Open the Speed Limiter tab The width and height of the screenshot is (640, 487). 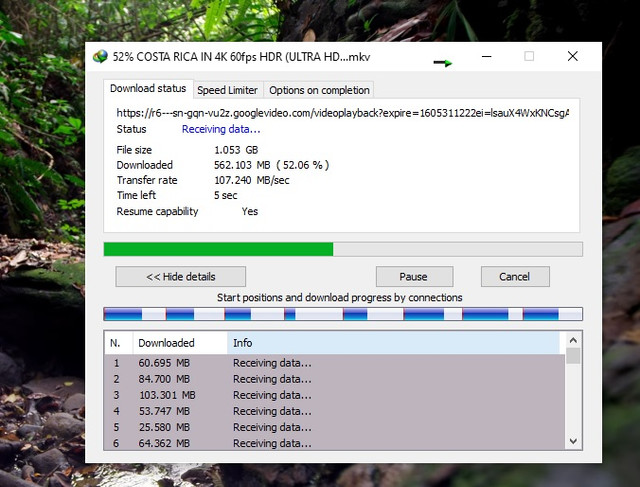[227, 90]
